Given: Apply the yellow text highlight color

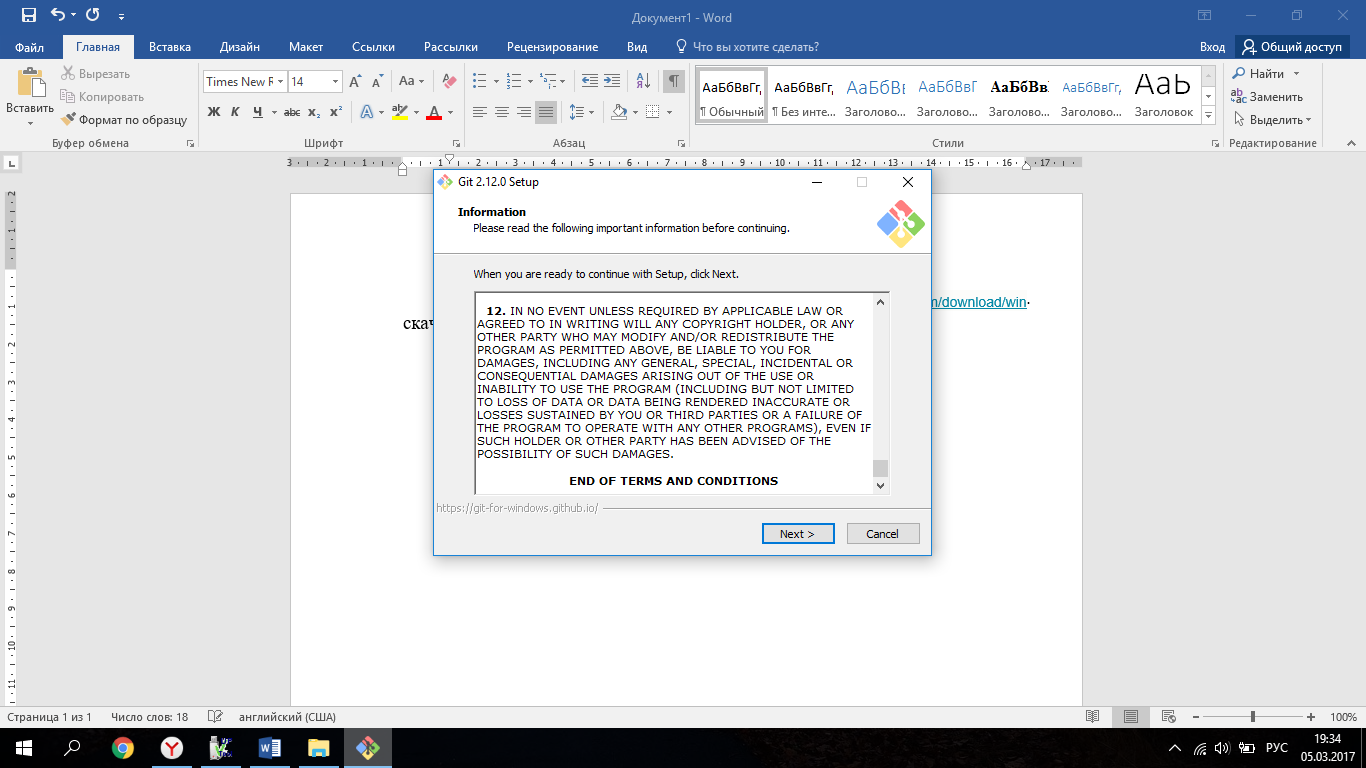Looking at the screenshot, I should [399, 112].
